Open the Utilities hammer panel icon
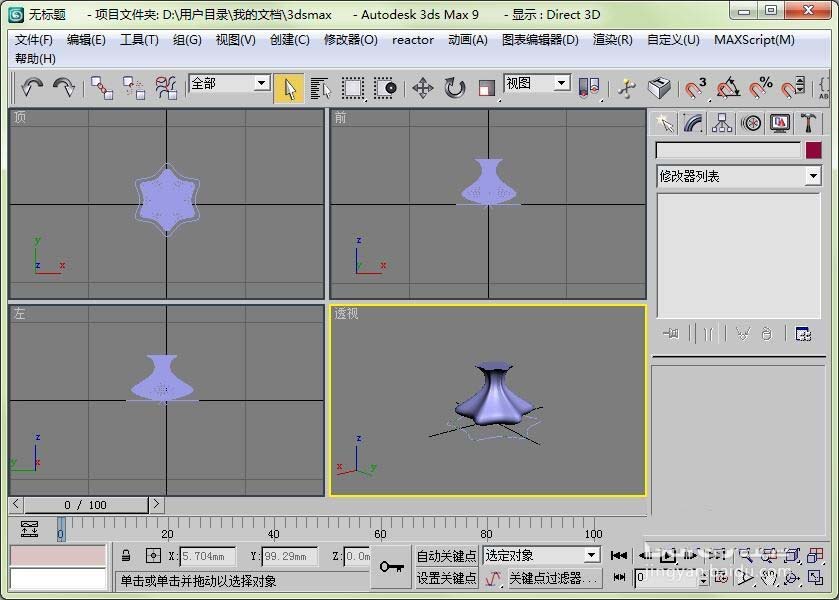Image resolution: width=839 pixels, height=600 pixels. pos(808,124)
